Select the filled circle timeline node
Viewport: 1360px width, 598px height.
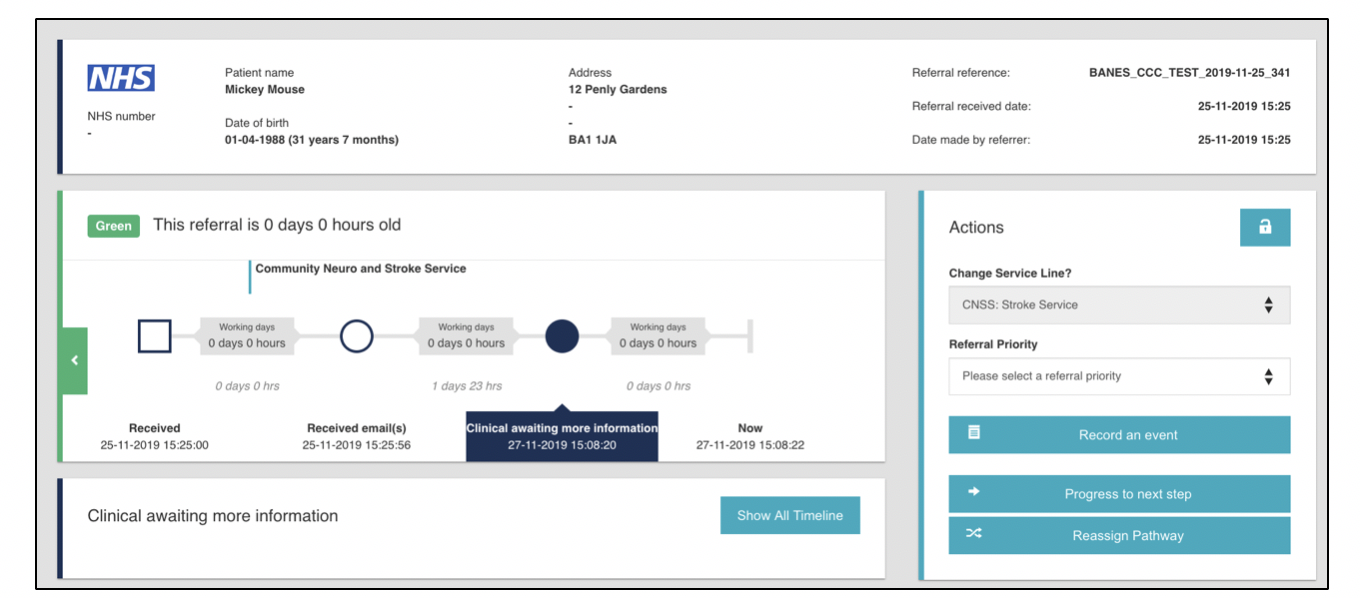pos(562,337)
